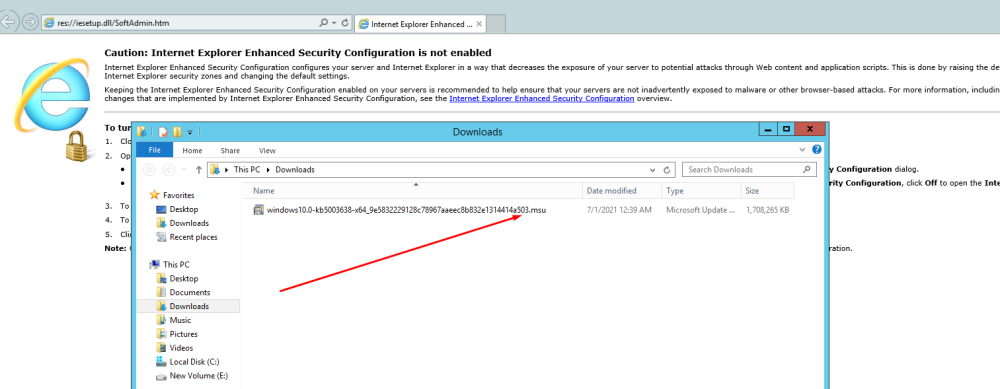Click the .msu file icon
This screenshot has width=1000, height=389.
(258, 209)
